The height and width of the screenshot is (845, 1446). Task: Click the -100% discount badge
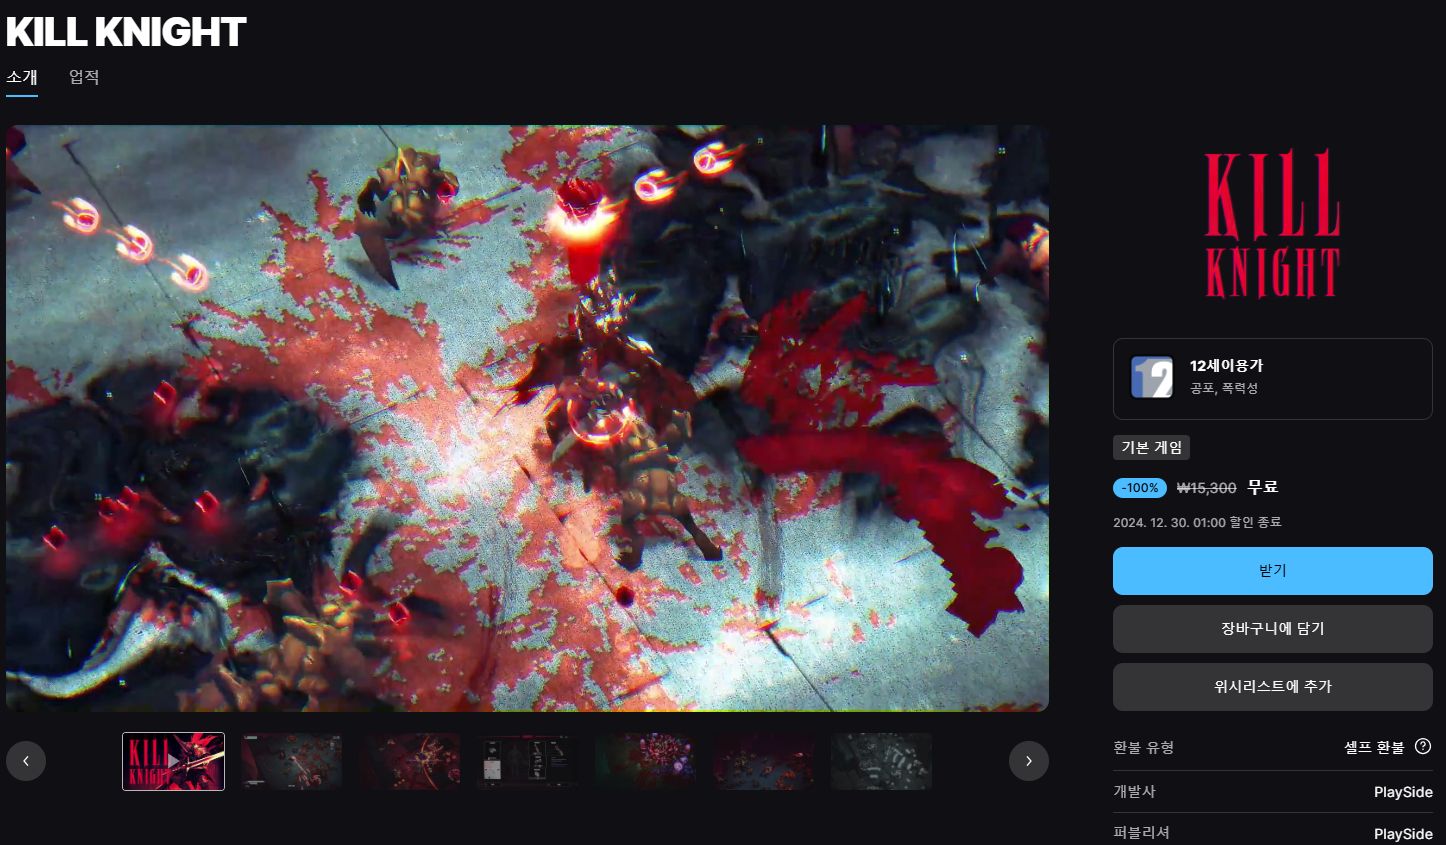coord(1140,488)
